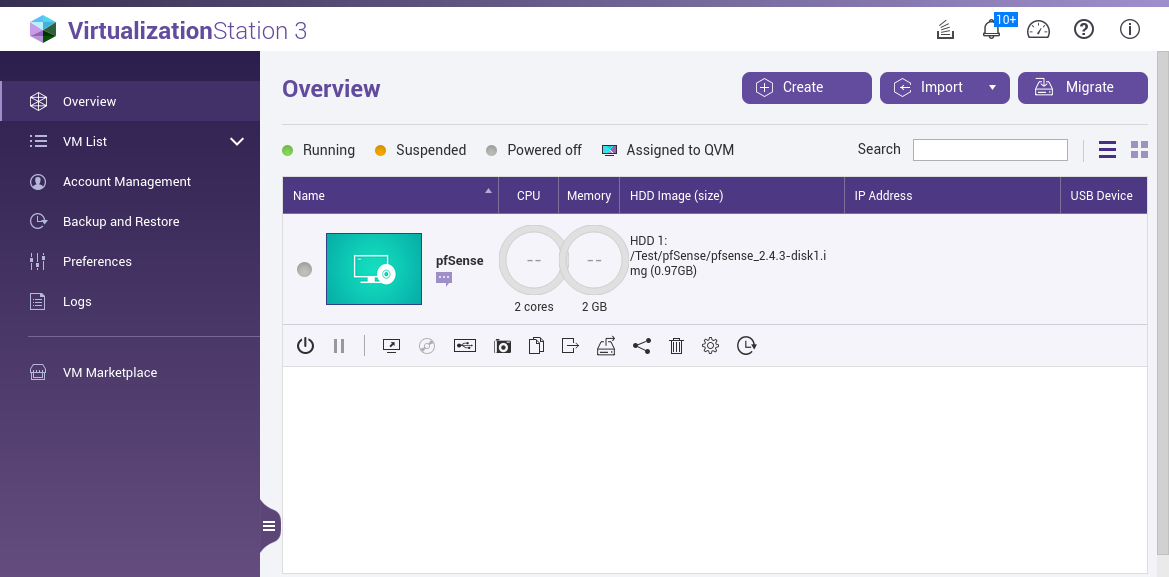Click the Assigned to QVM legend label

click(680, 150)
